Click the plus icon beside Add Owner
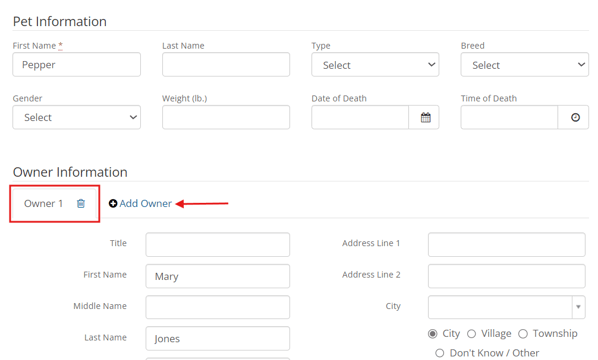 113,204
